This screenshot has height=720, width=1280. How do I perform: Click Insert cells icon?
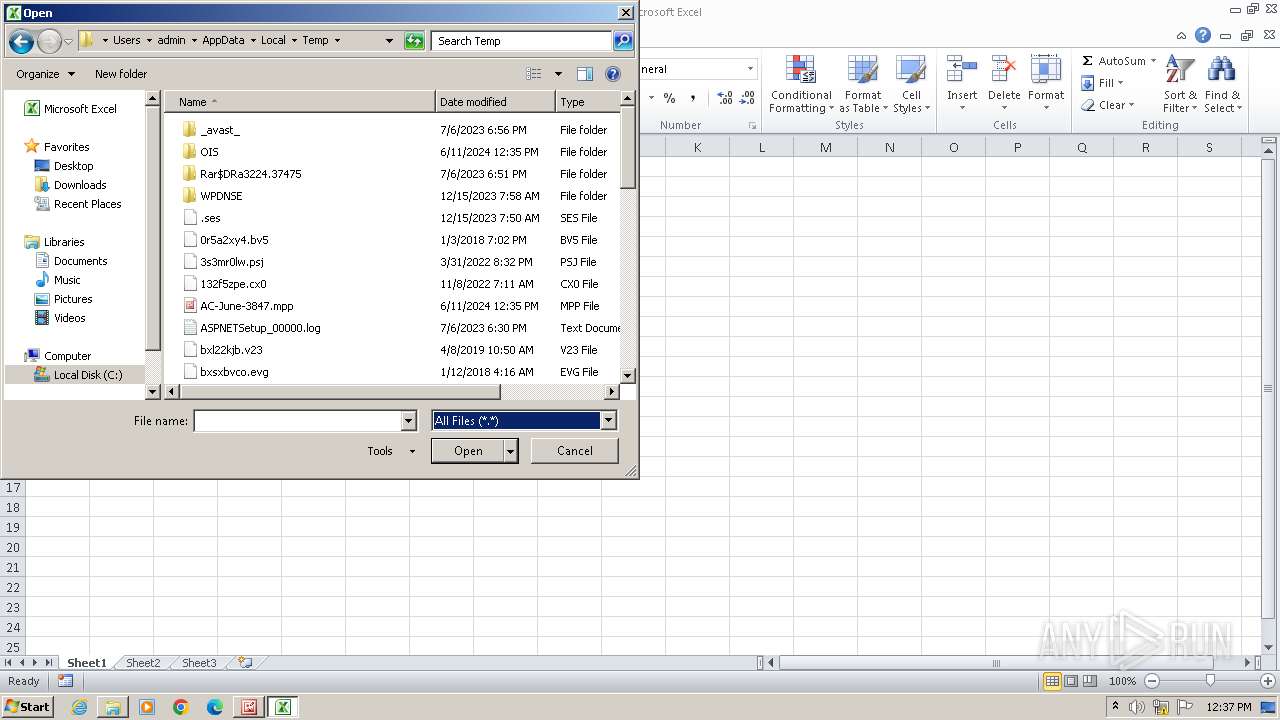click(962, 70)
